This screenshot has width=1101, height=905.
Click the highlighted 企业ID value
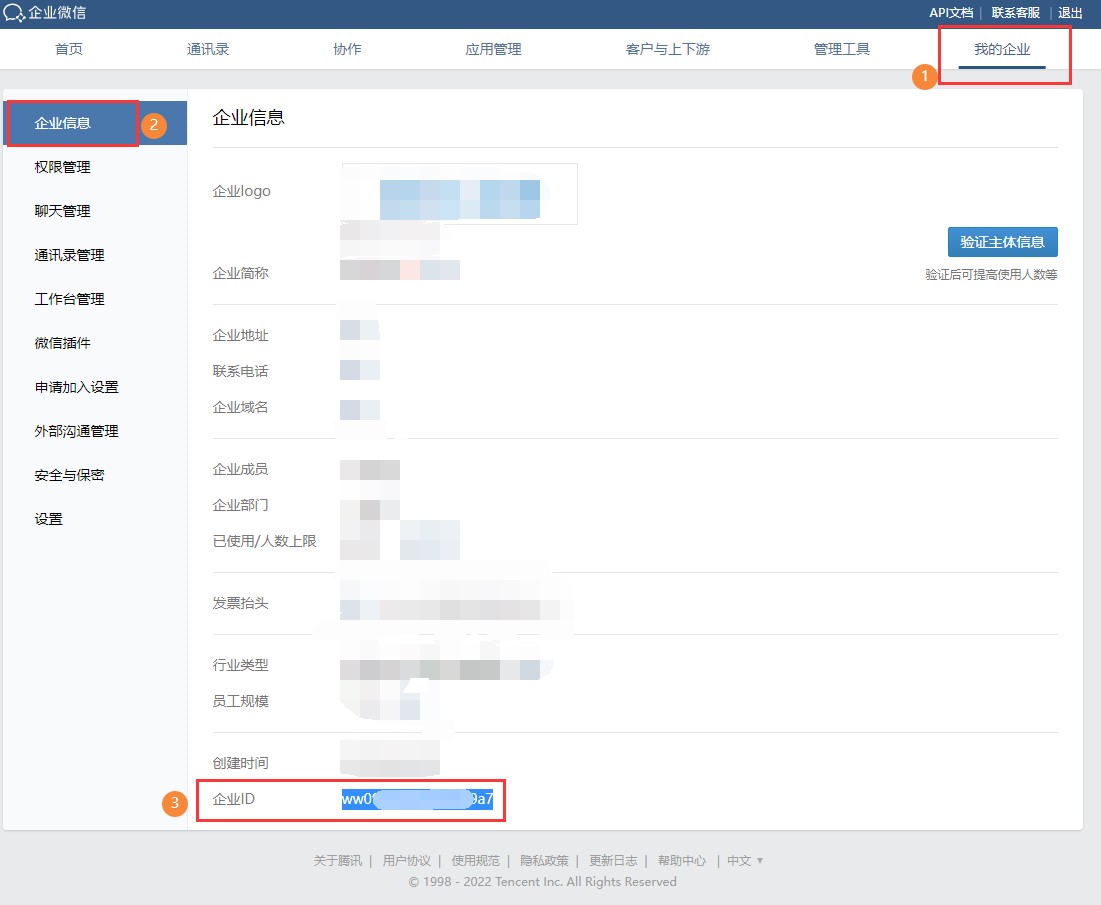(x=417, y=800)
